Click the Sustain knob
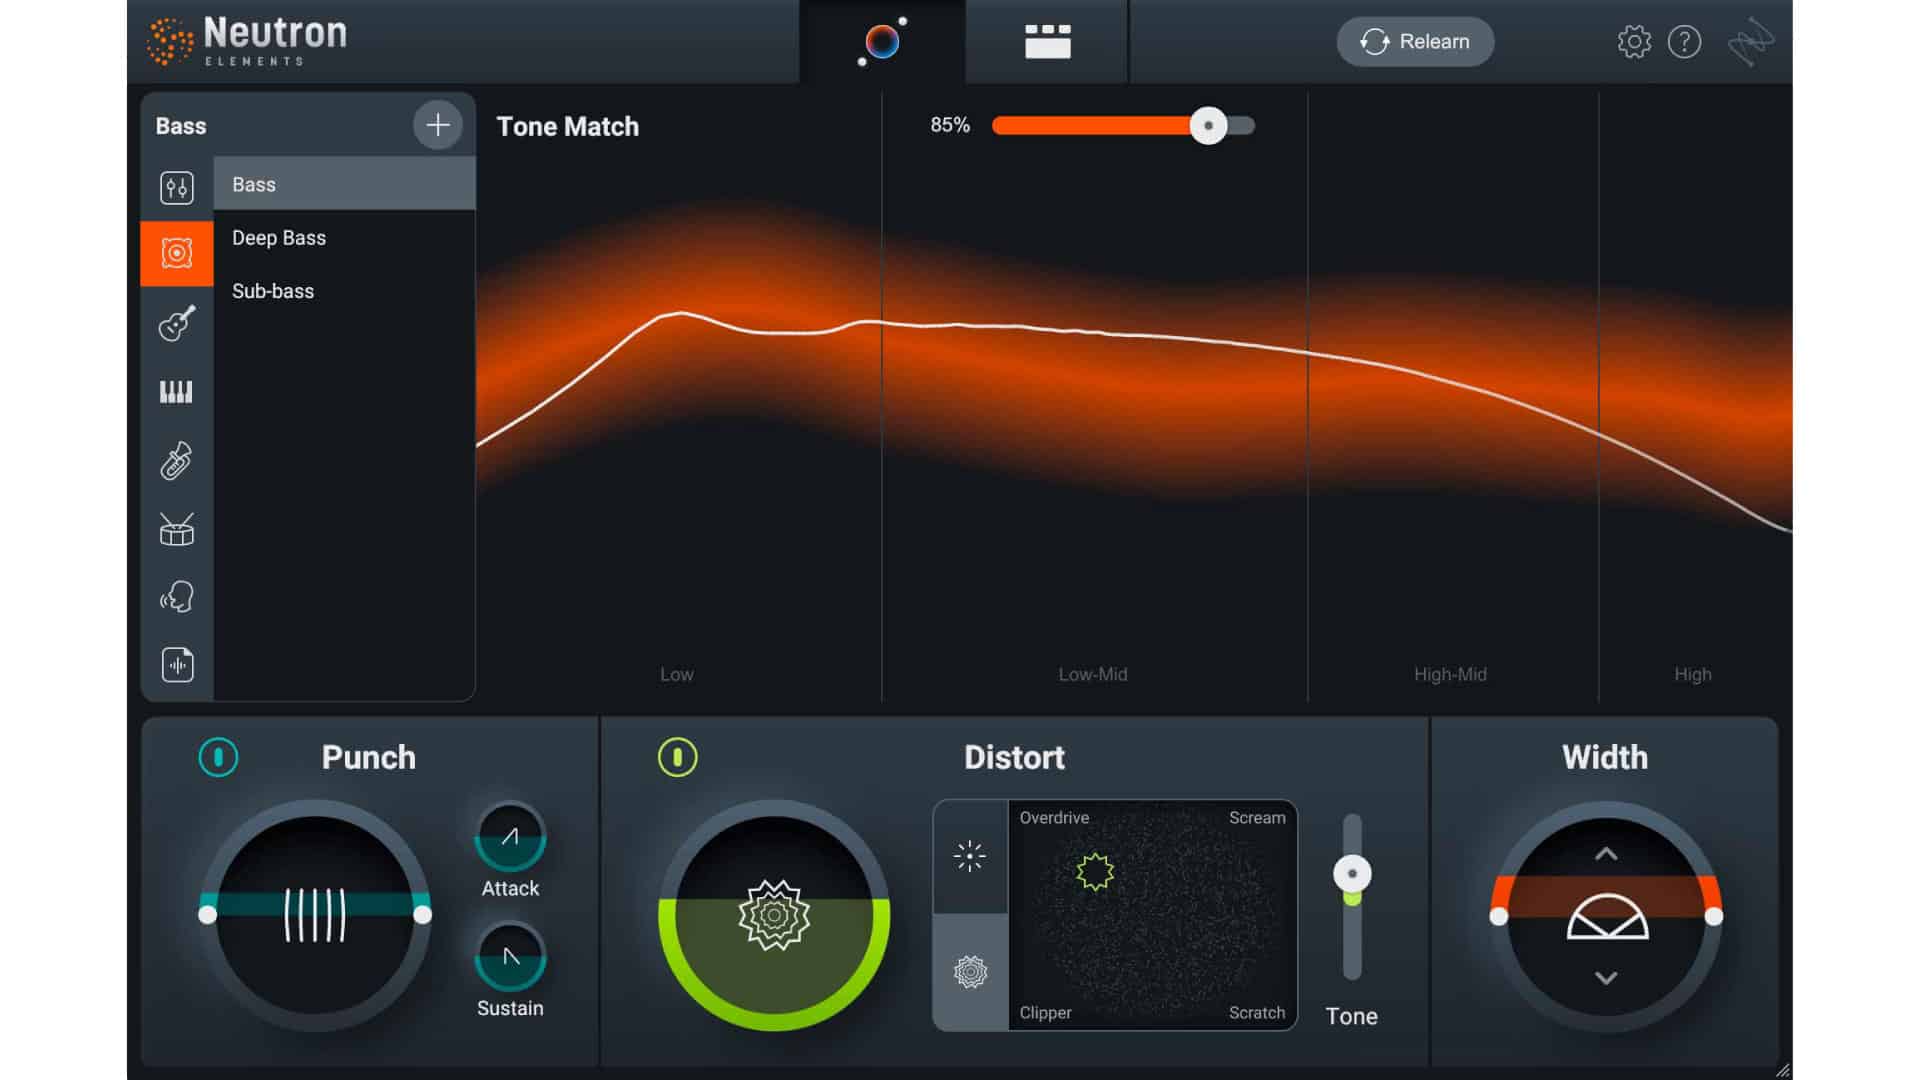 click(x=510, y=957)
